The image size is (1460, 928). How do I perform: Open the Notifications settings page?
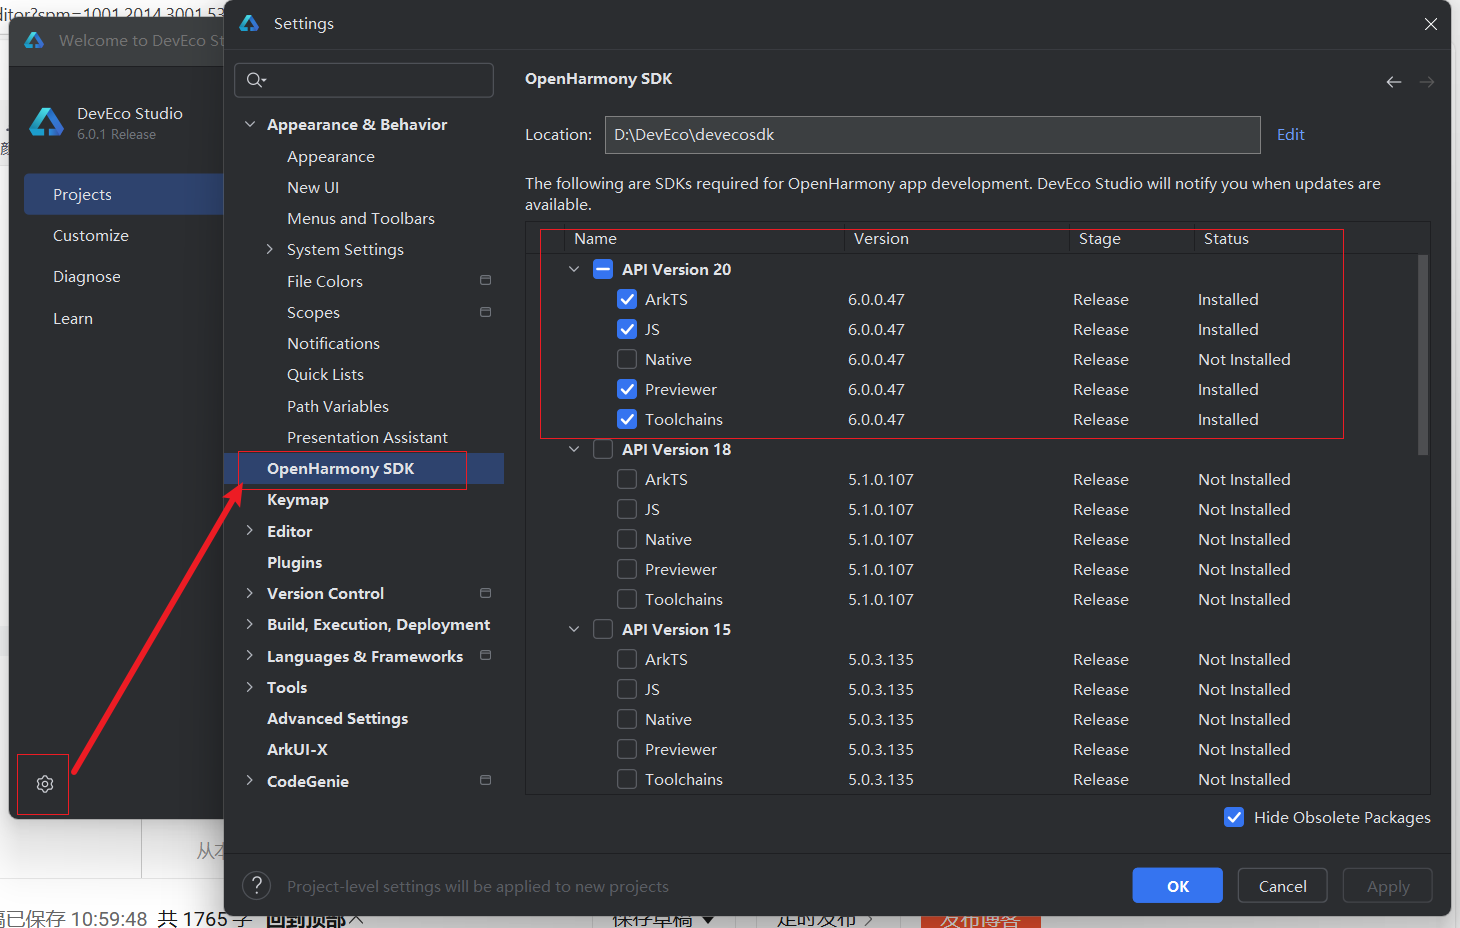(x=333, y=343)
